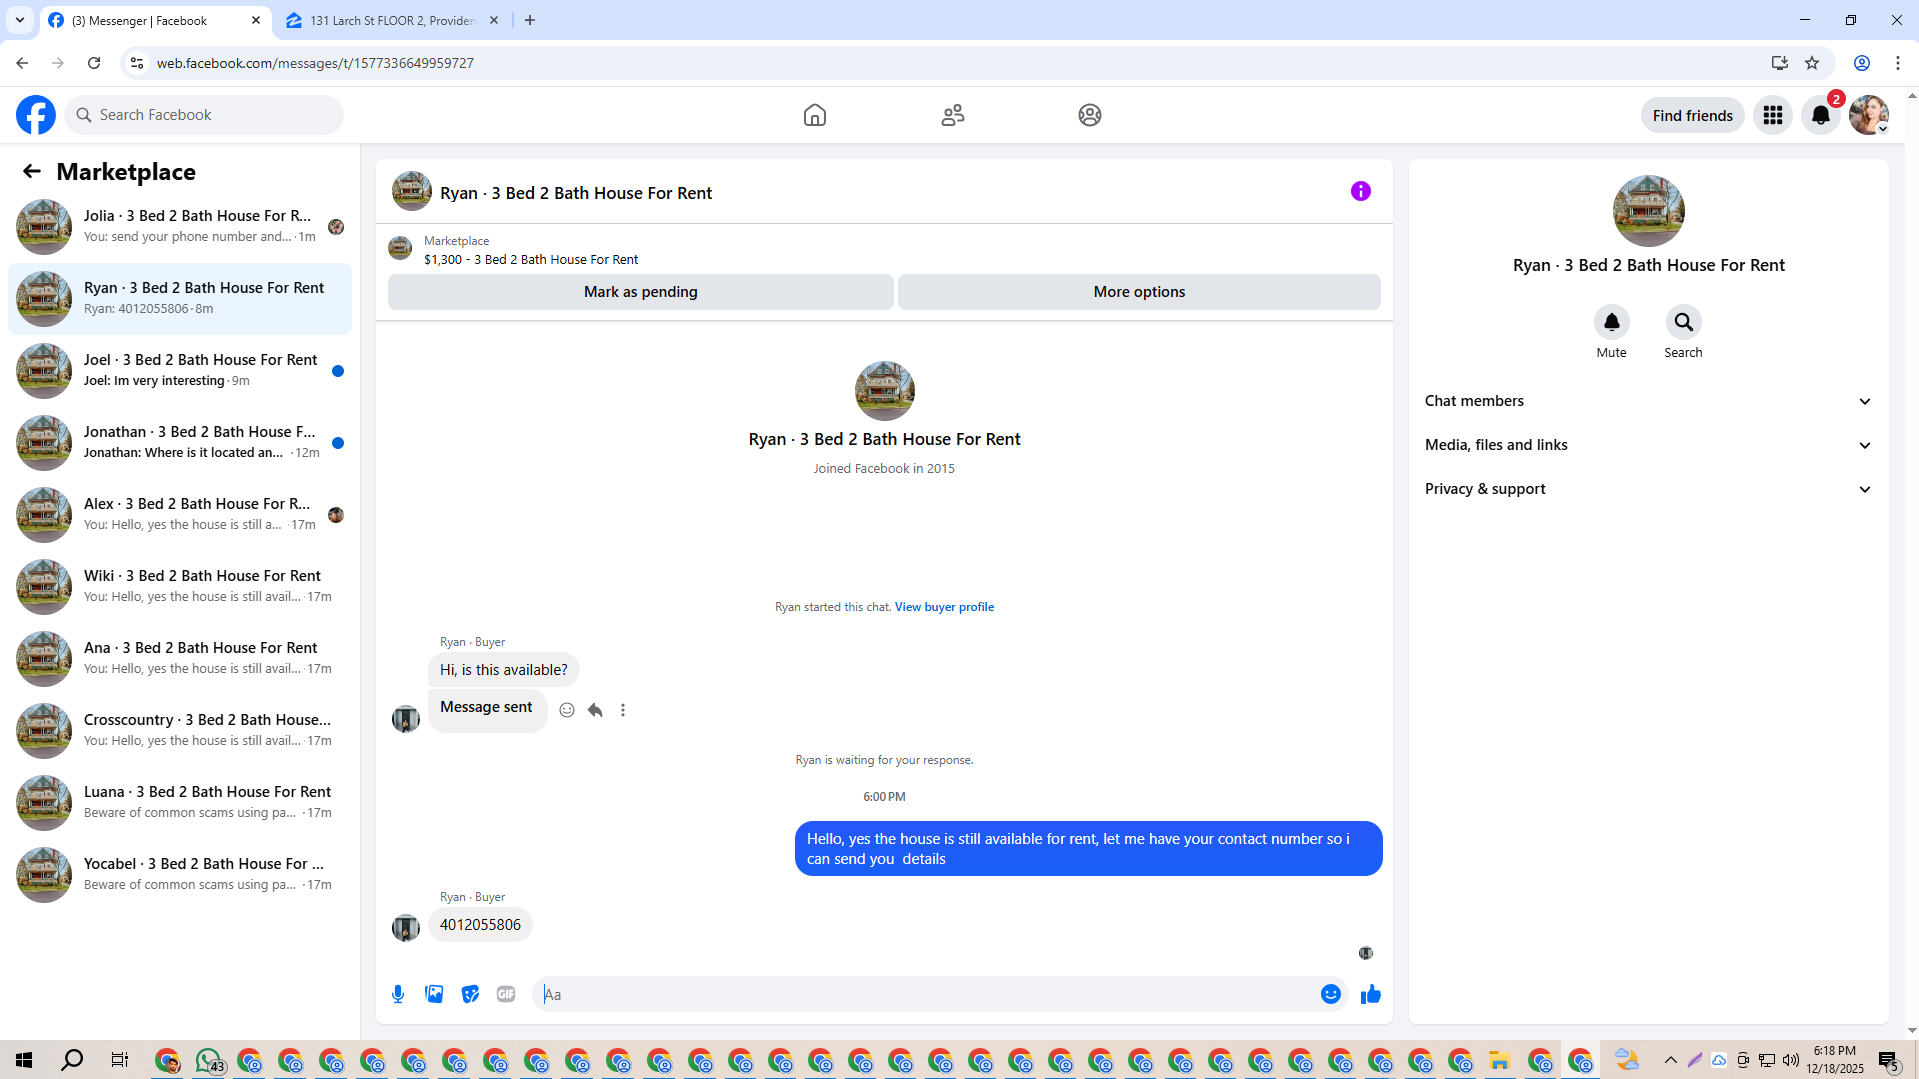
Task: Open Luana's conversation
Action: [x=180, y=803]
